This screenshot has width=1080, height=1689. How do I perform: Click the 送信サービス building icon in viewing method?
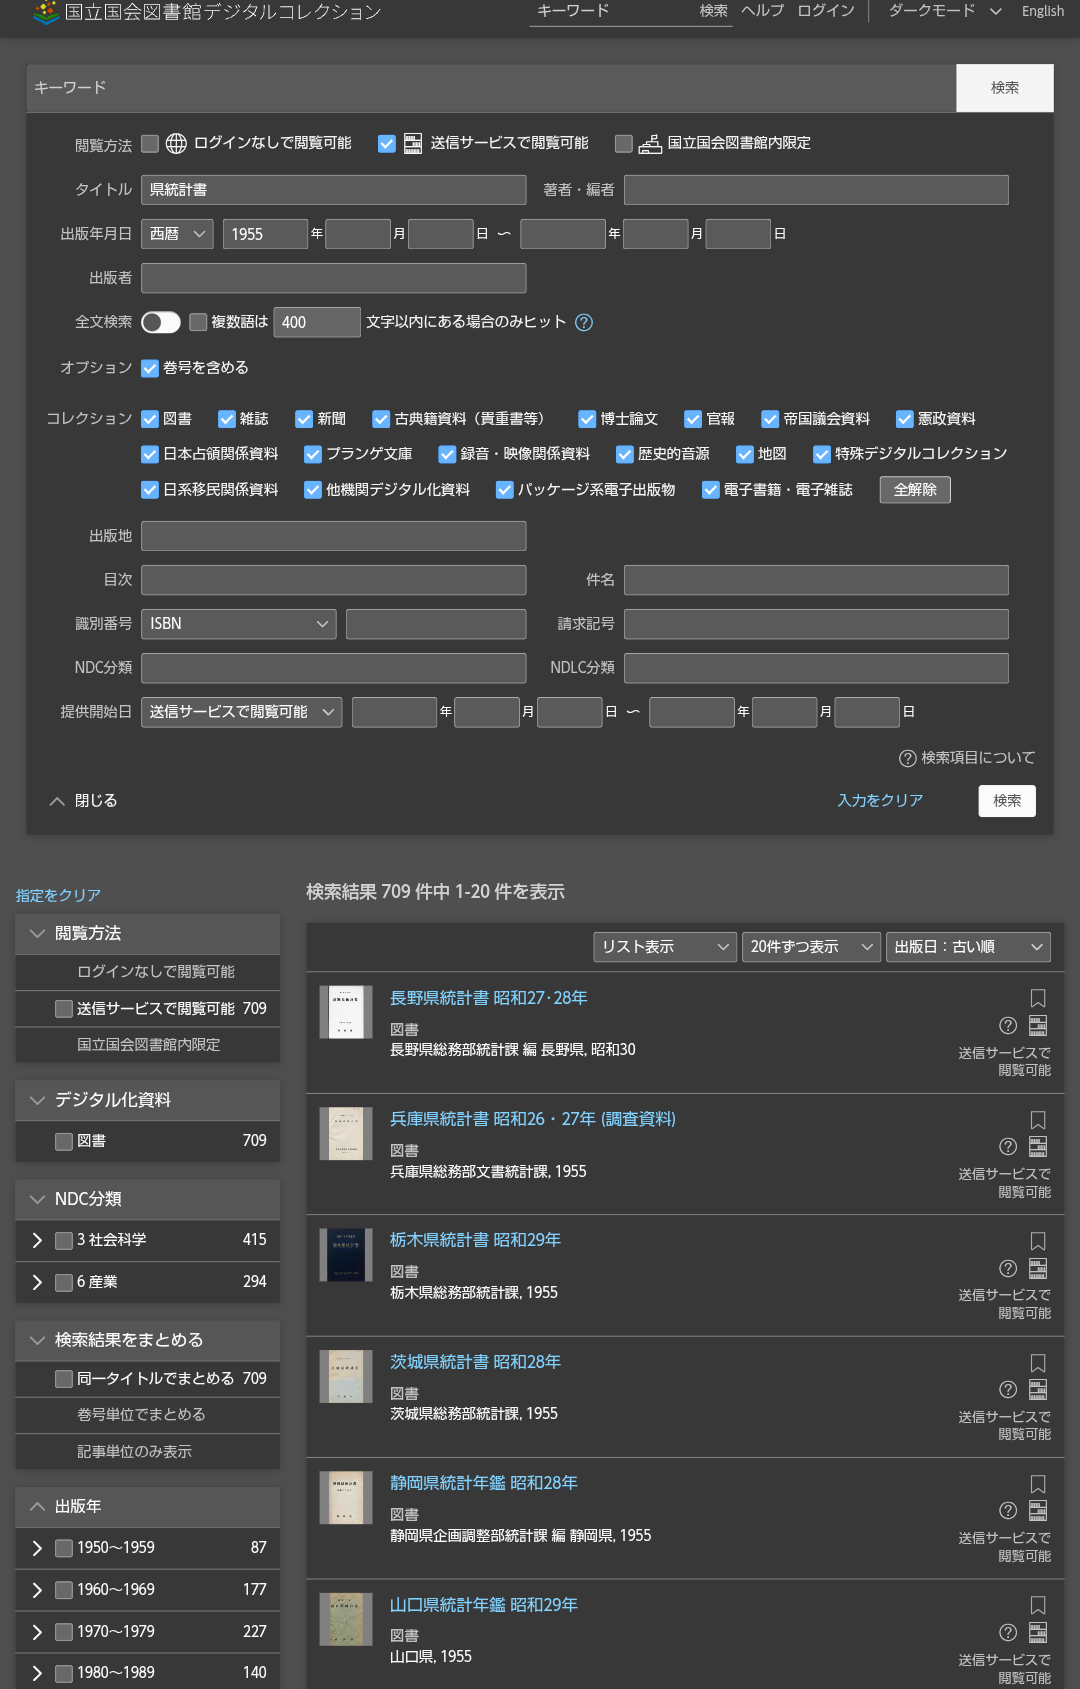(413, 144)
